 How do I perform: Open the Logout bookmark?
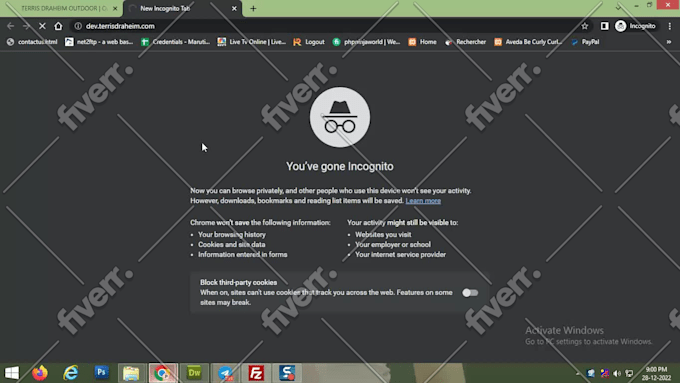[309, 42]
